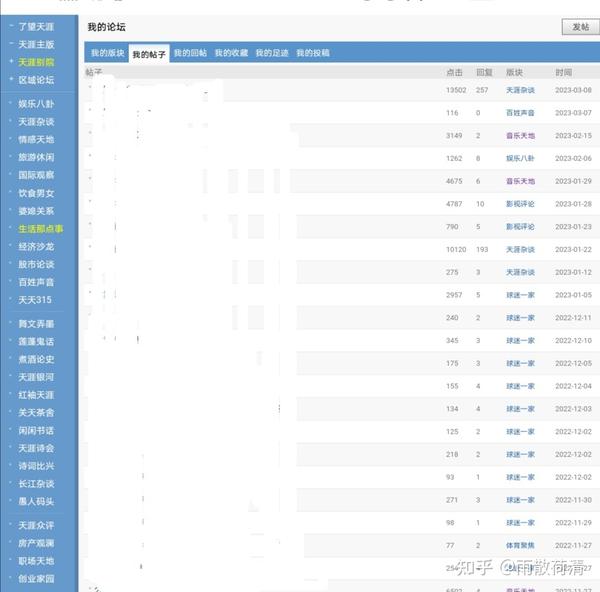Screen dimensions: 600x592
Task: Click the 时间 column header
Action: (564, 72)
